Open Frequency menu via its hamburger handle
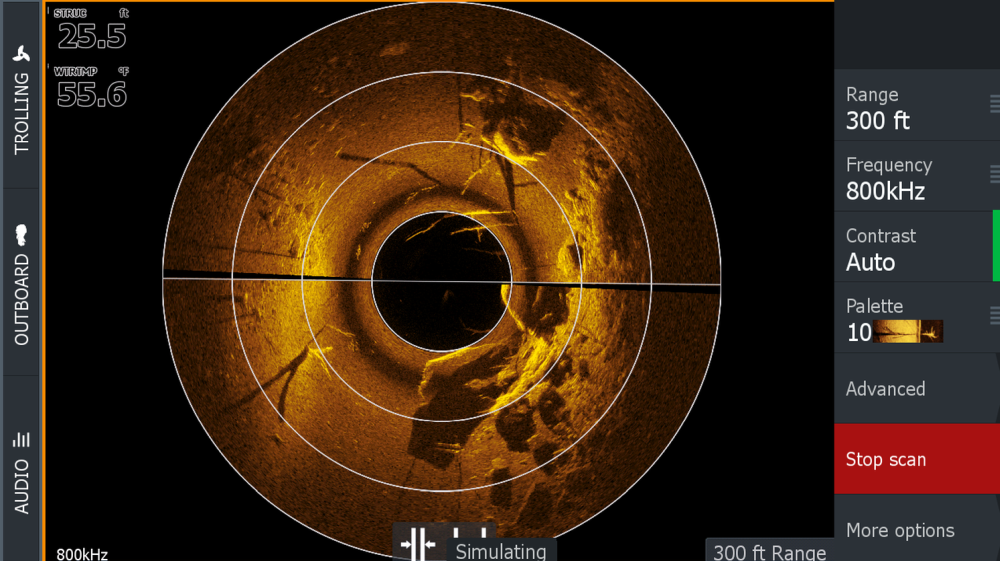This screenshot has width=1000, height=561. [994, 174]
